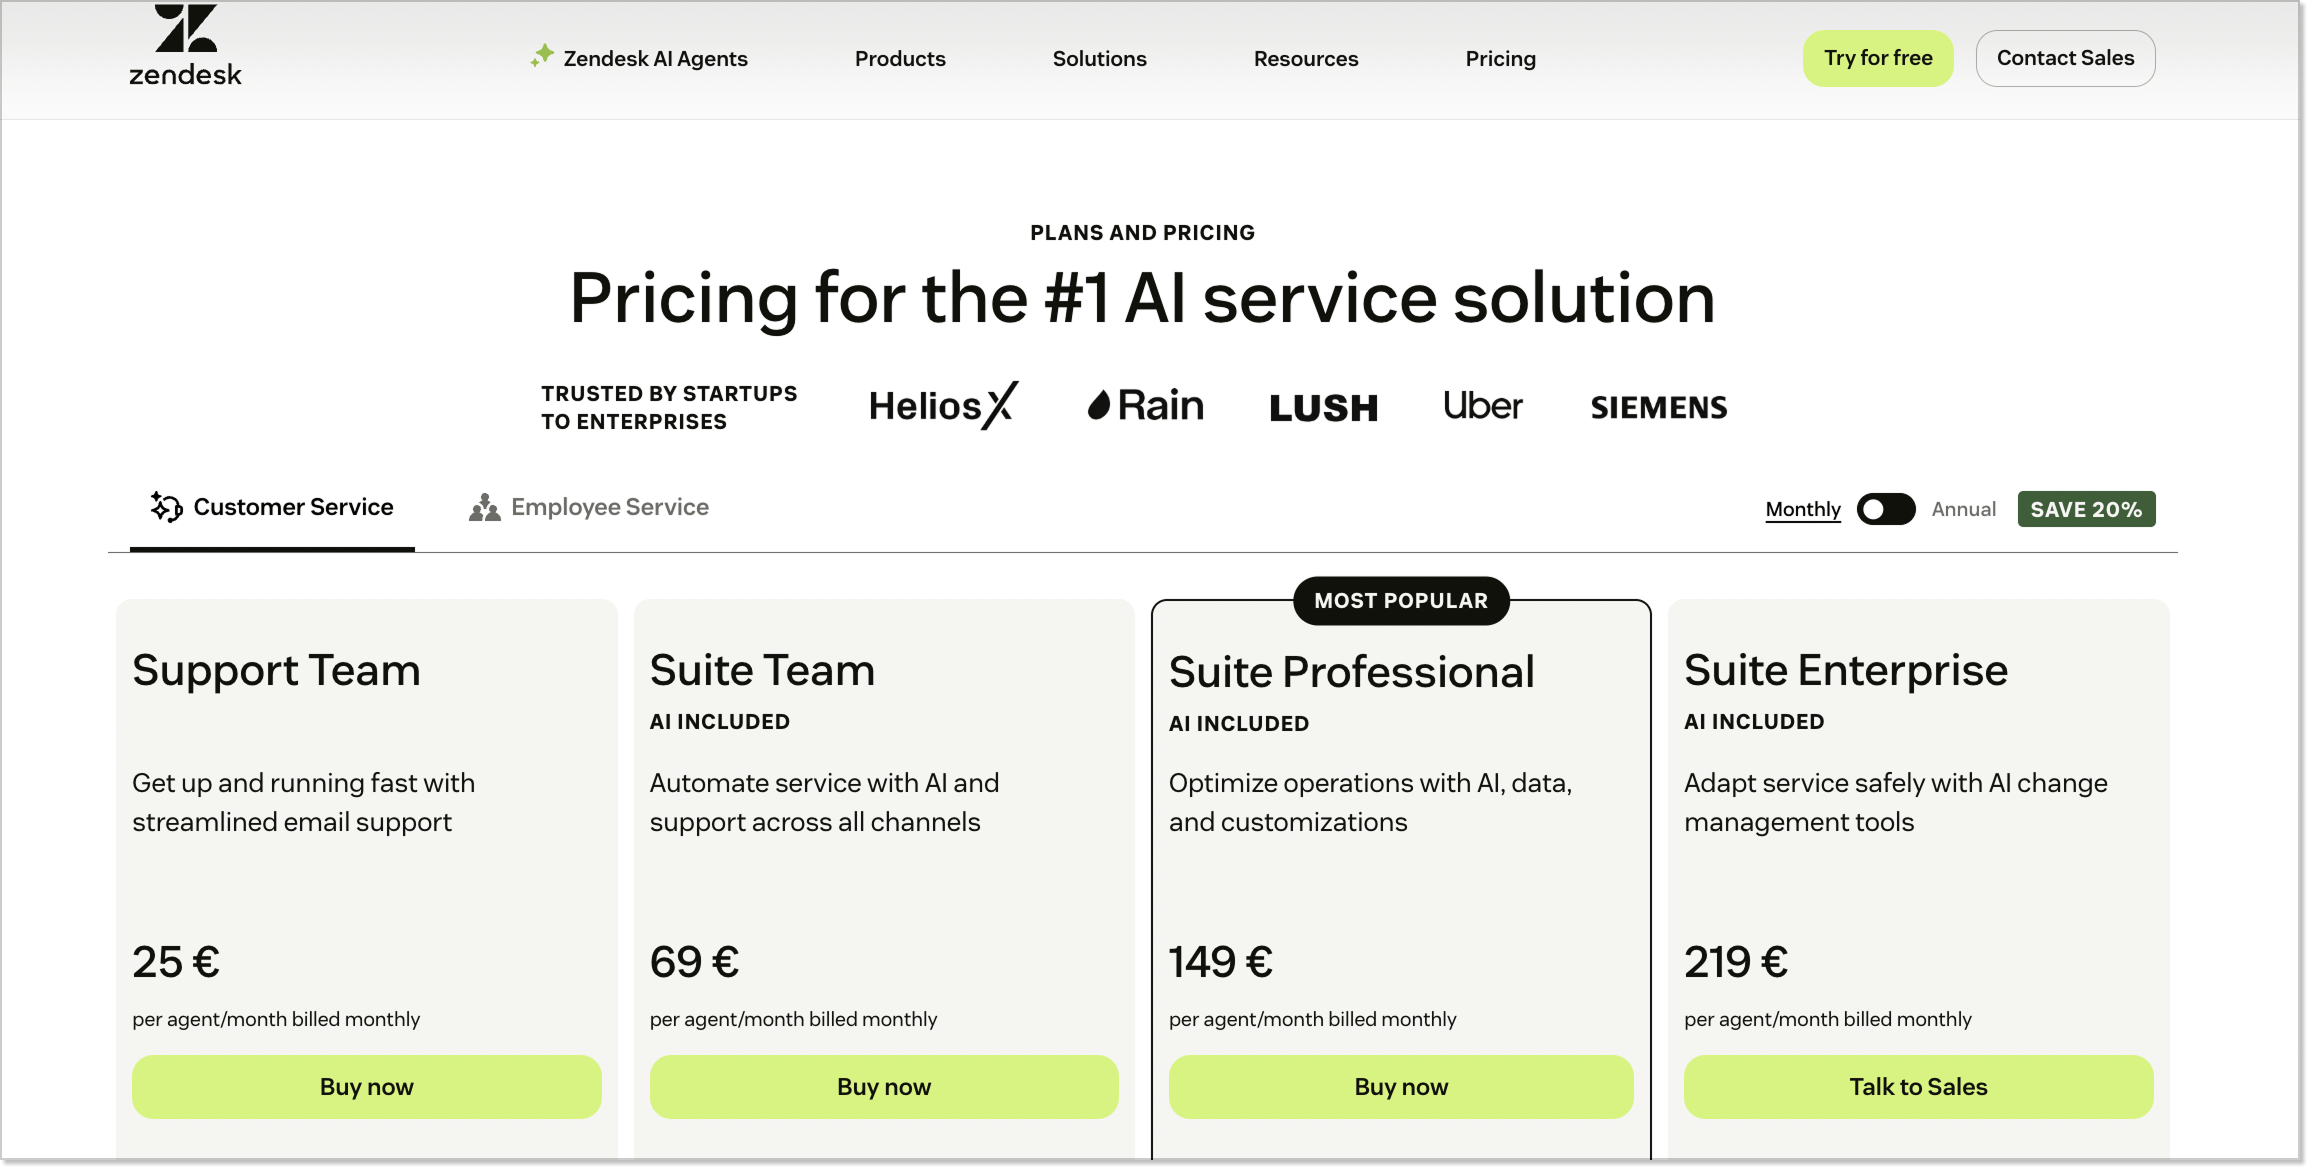Open the Products menu
The image size is (2308, 1168).
[899, 58]
